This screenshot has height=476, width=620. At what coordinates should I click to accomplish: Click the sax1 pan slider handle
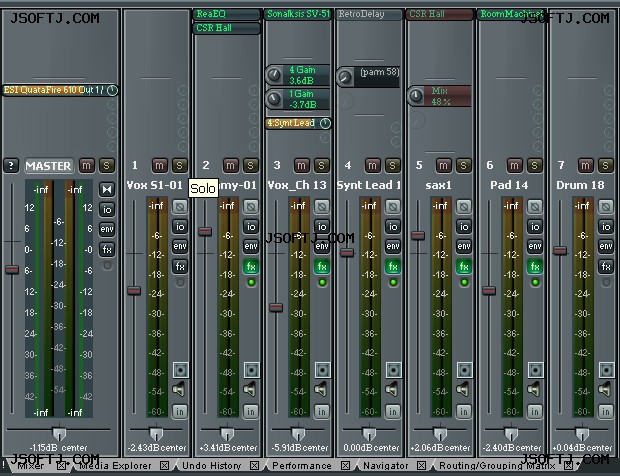[440, 433]
